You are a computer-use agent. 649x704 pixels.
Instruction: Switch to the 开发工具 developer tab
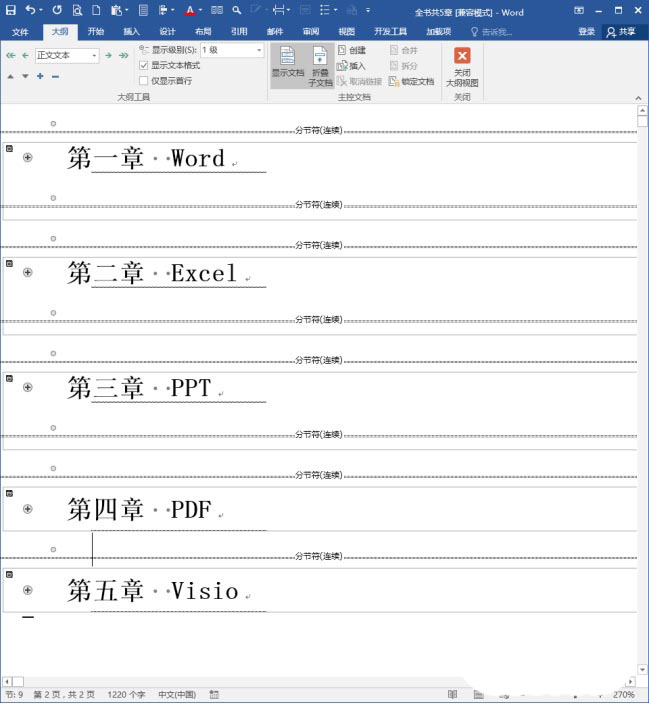pyautogui.click(x=390, y=31)
